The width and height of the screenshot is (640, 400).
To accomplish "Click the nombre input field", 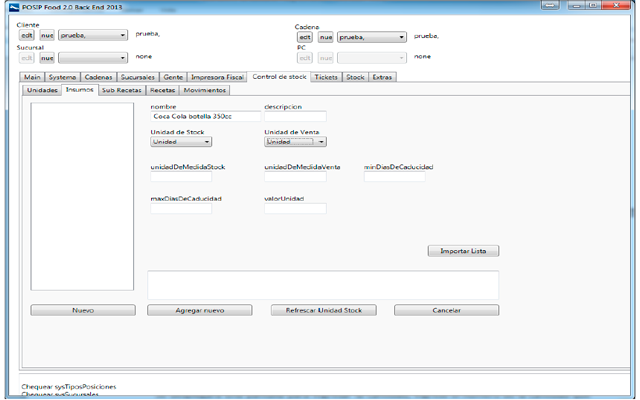I will pos(206,116).
